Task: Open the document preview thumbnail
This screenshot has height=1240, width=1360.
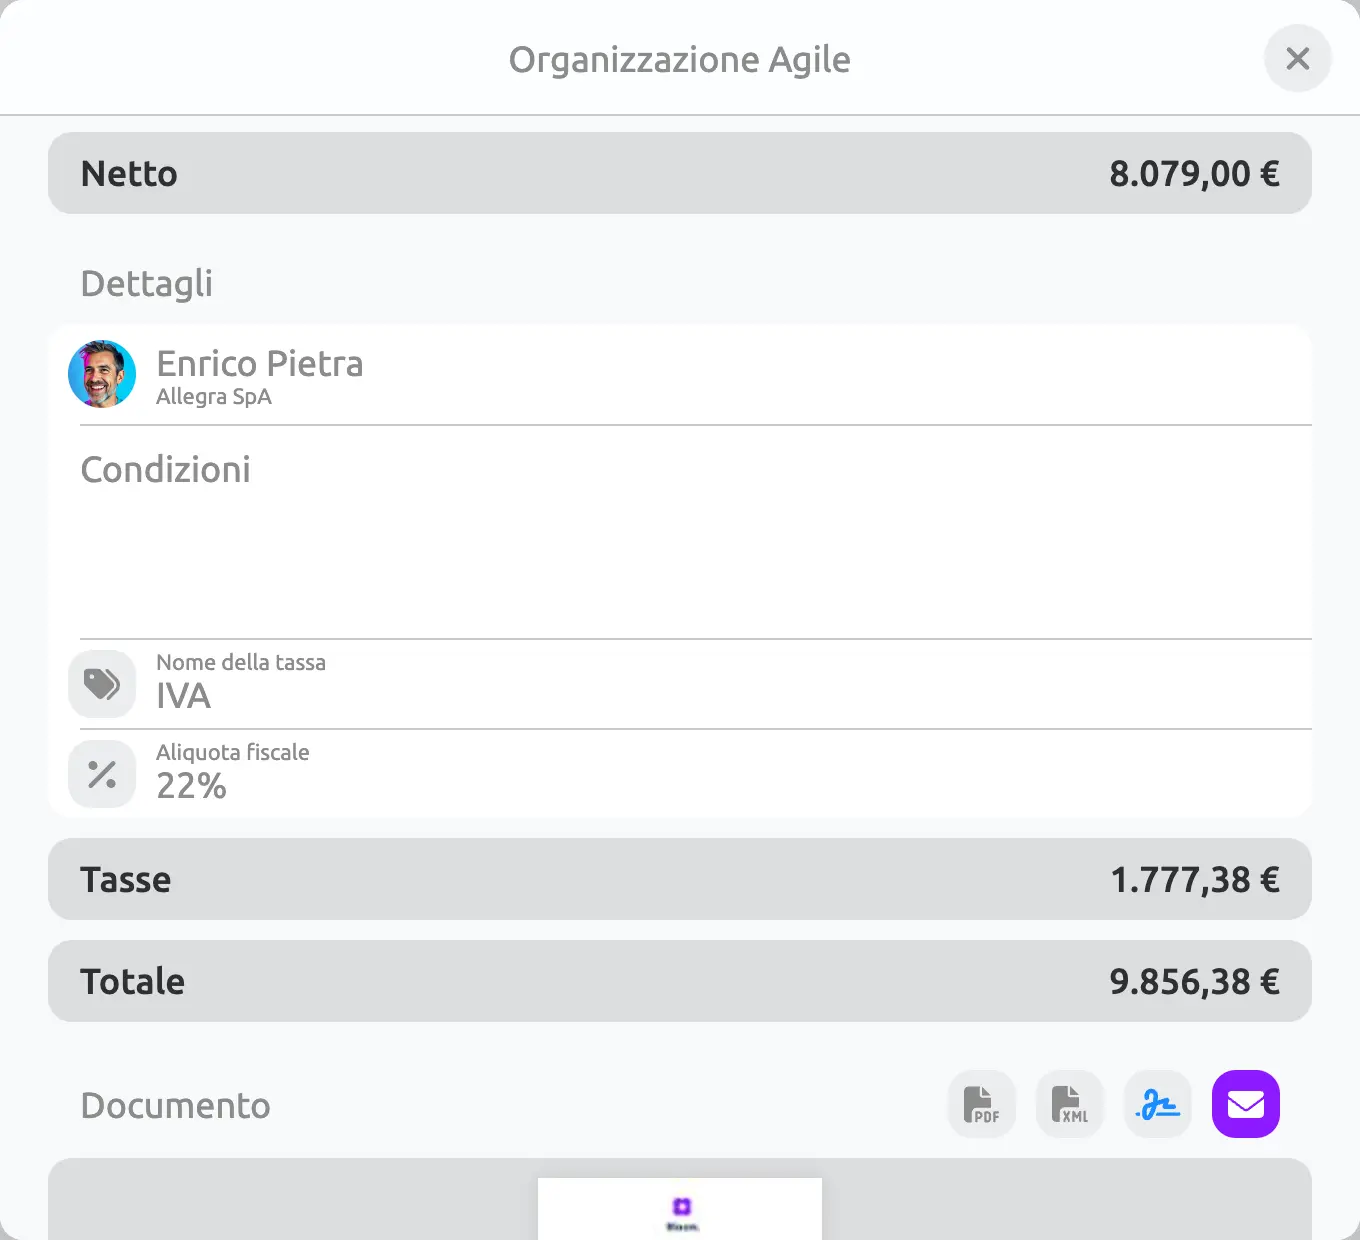Action: point(680,1209)
